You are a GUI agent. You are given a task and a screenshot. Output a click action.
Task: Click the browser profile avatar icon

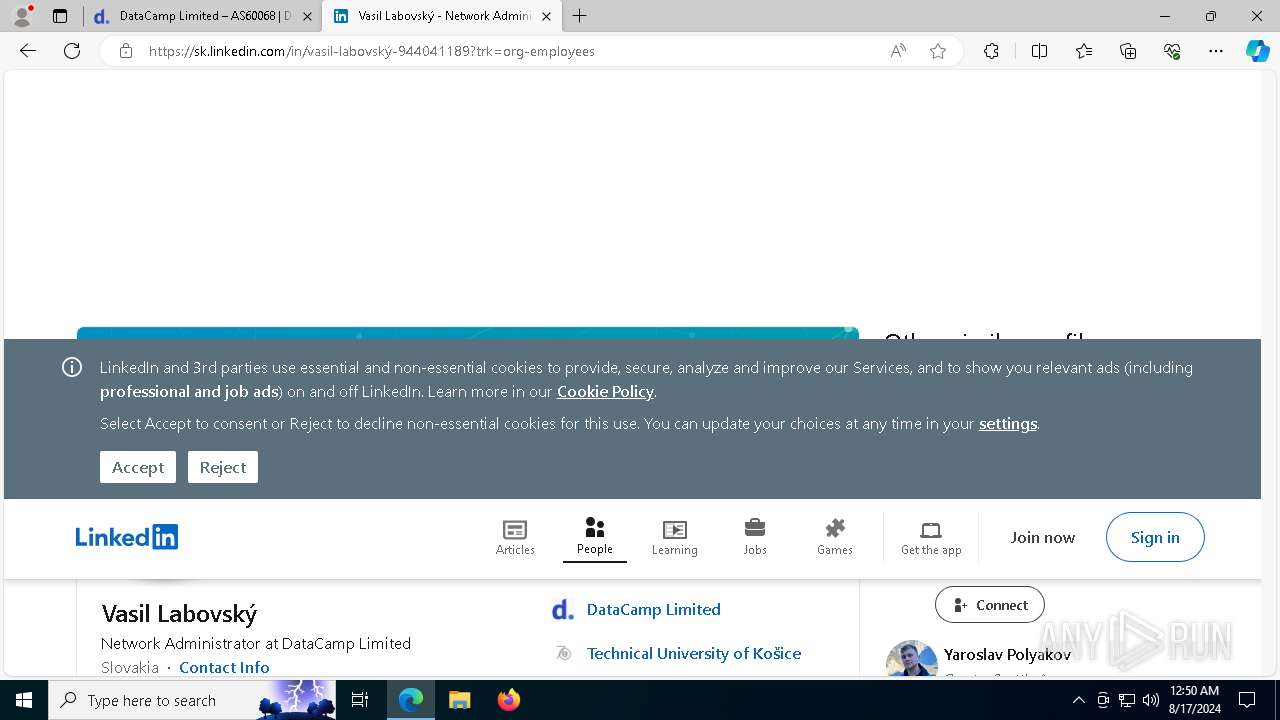click(22, 16)
